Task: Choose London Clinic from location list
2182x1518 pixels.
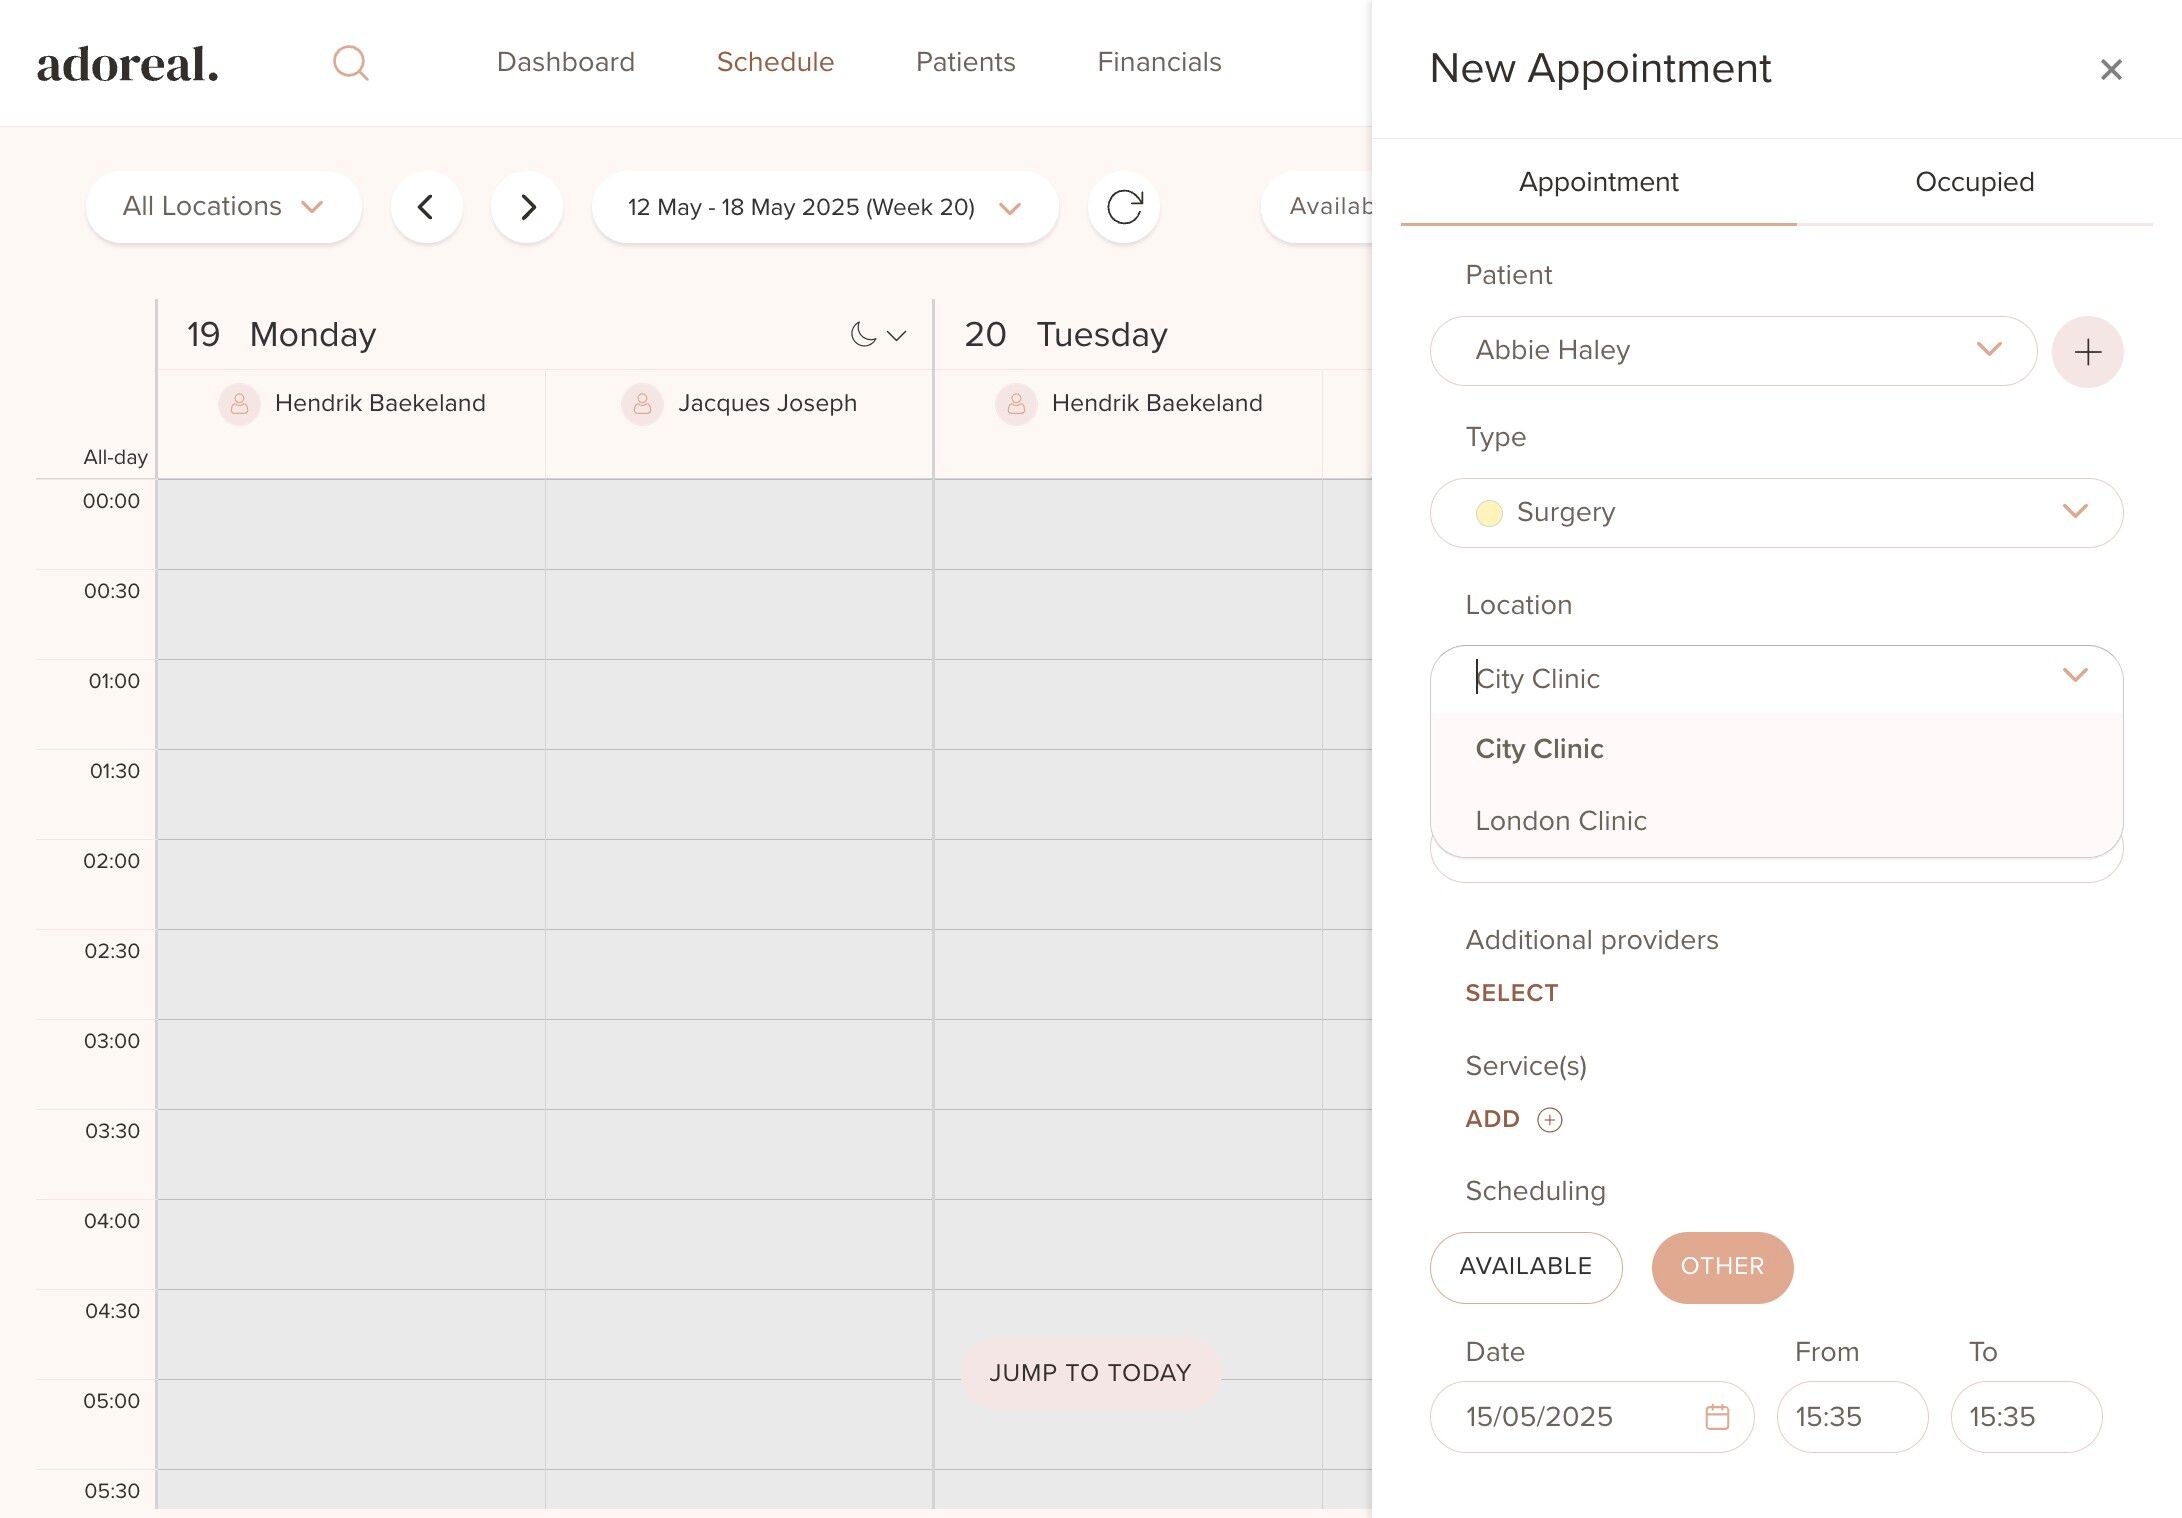Action: [x=1560, y=821]
